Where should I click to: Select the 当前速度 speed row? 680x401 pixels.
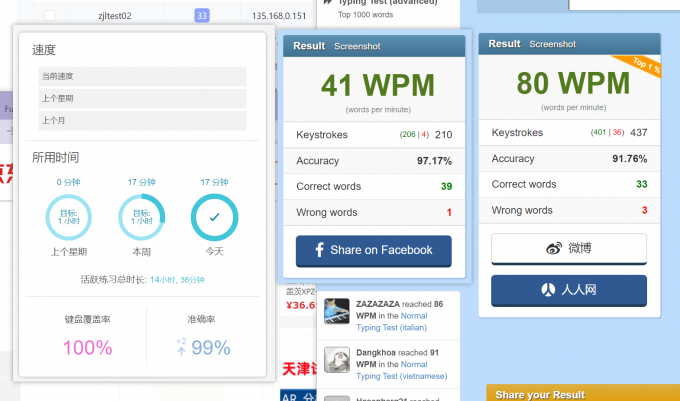click(x=142, y=76)
